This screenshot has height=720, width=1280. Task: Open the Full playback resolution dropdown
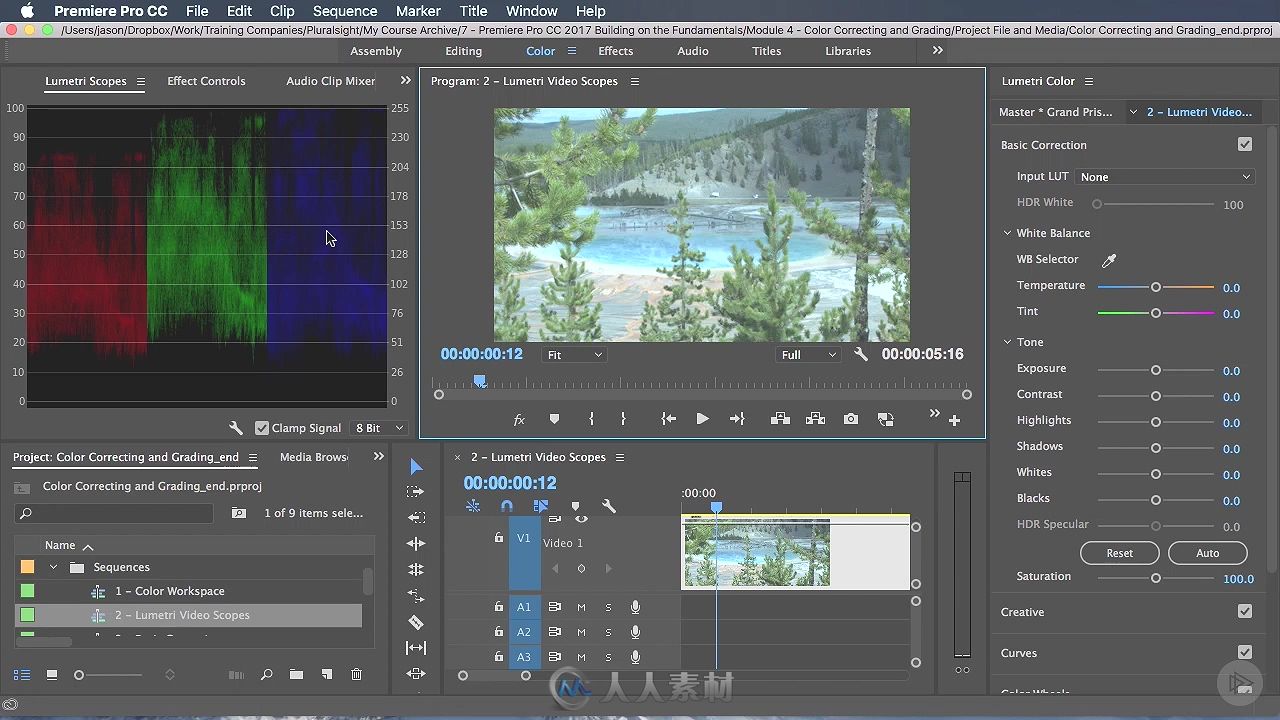coord(808,355)
